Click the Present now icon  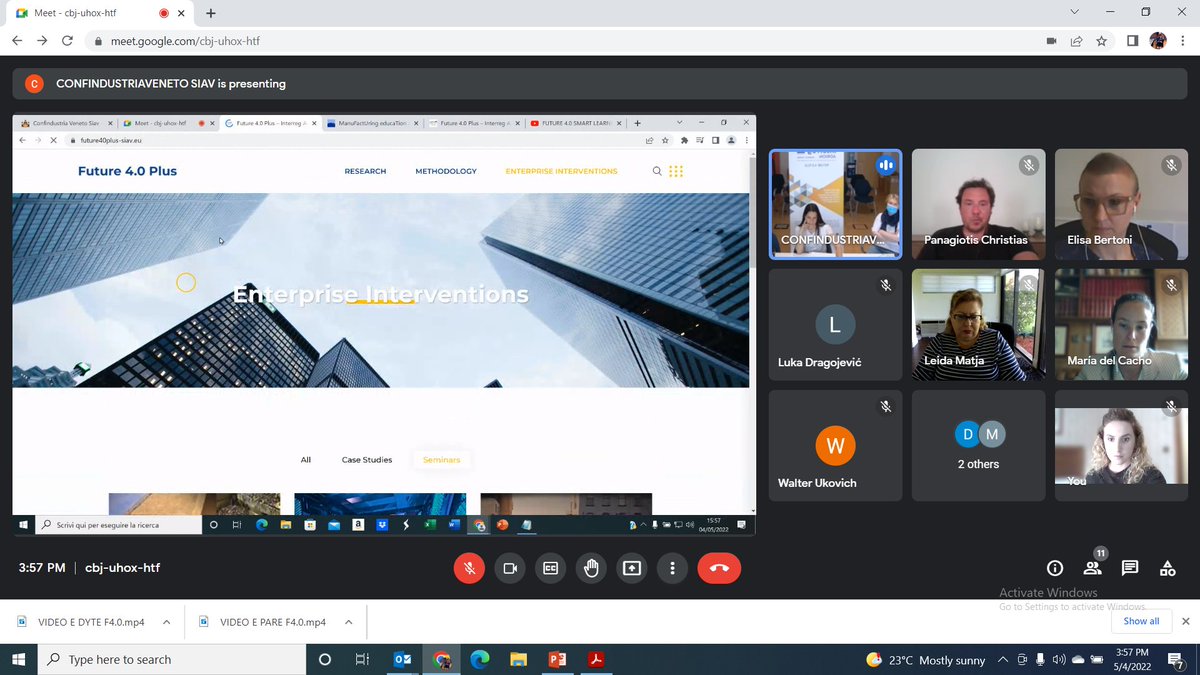(x=632, y=568)
